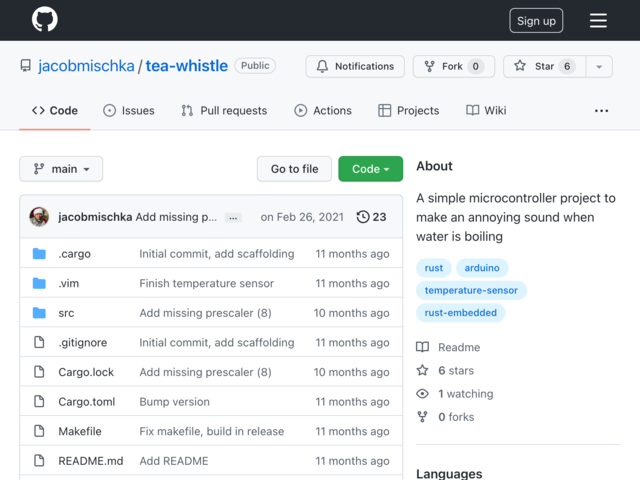The image size is (640, 480).
Task: Open the Notifications bell button
Action: point(355,67)
